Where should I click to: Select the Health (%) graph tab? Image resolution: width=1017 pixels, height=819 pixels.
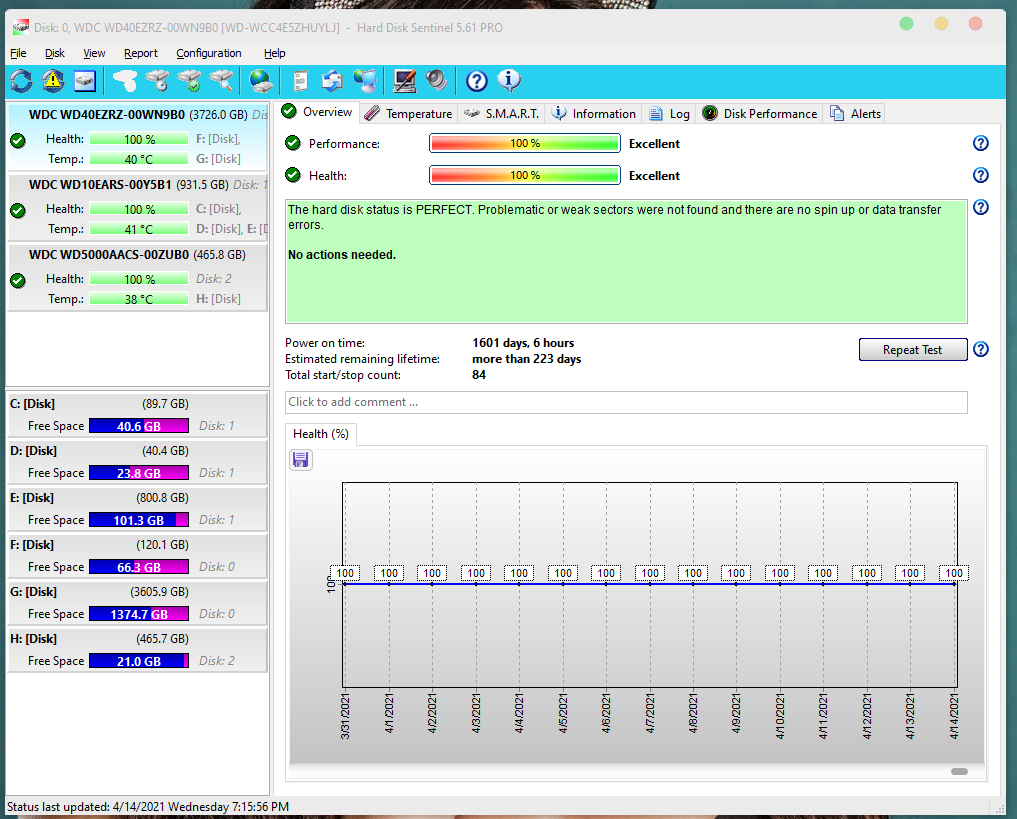(x=320, y=434)
